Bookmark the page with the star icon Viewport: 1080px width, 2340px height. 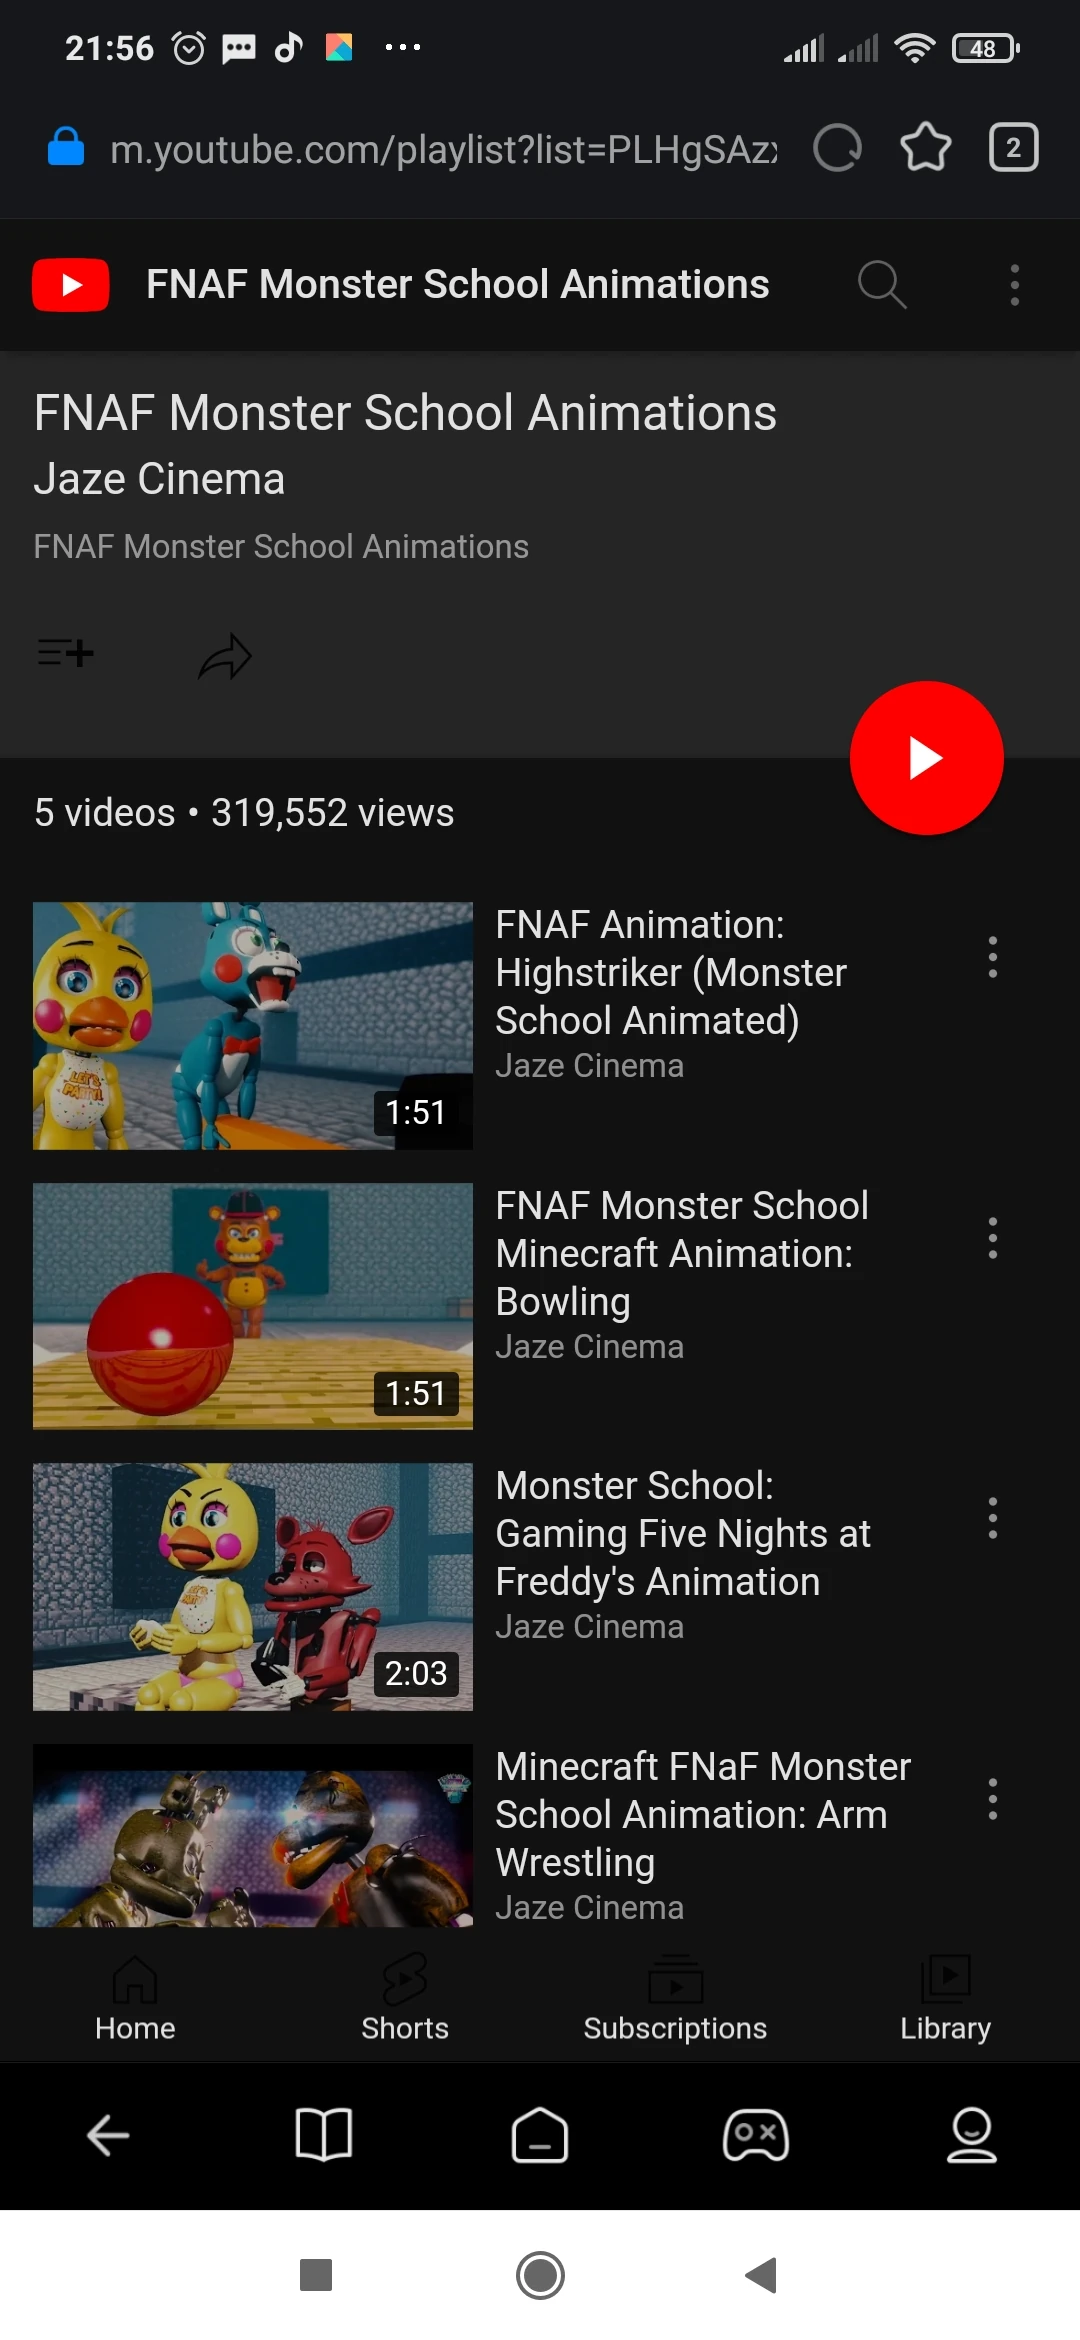(926, 148)
